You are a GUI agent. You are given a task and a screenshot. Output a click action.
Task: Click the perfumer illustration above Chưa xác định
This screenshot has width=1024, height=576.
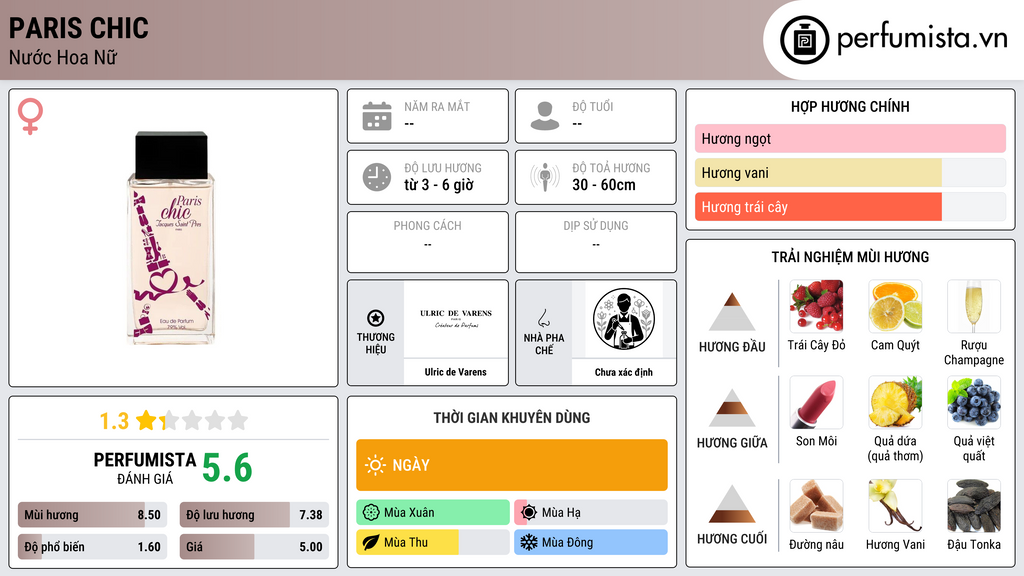click(x=624, y=319)
